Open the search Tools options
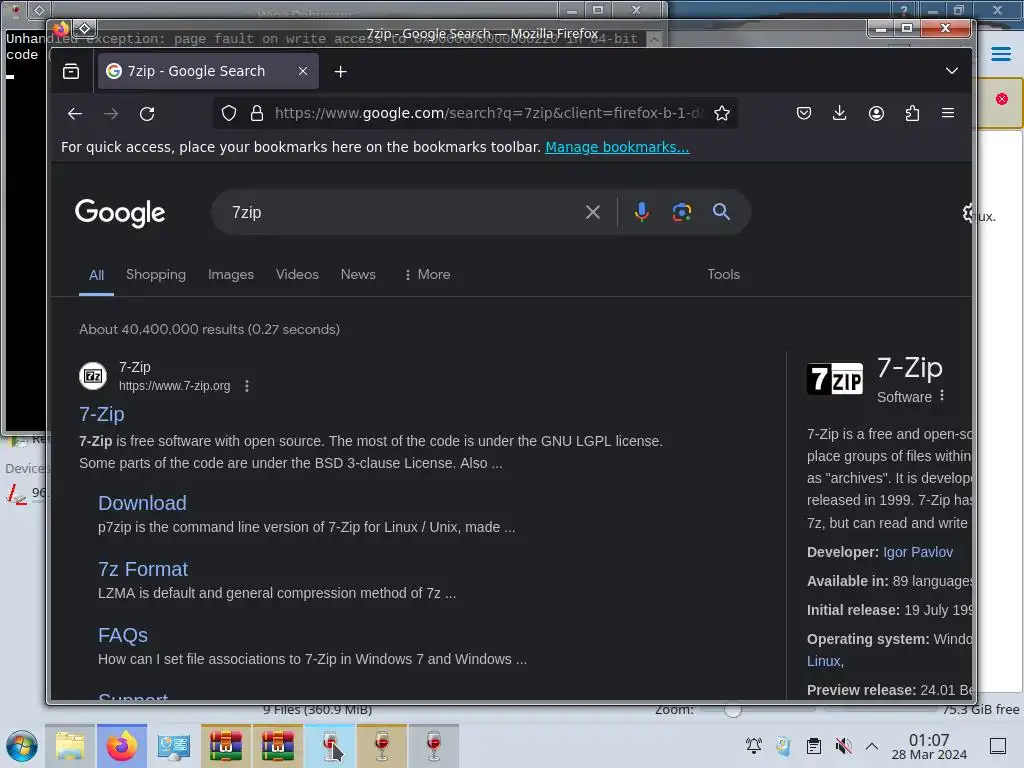The image size is (1024, 768). [724, 274]
